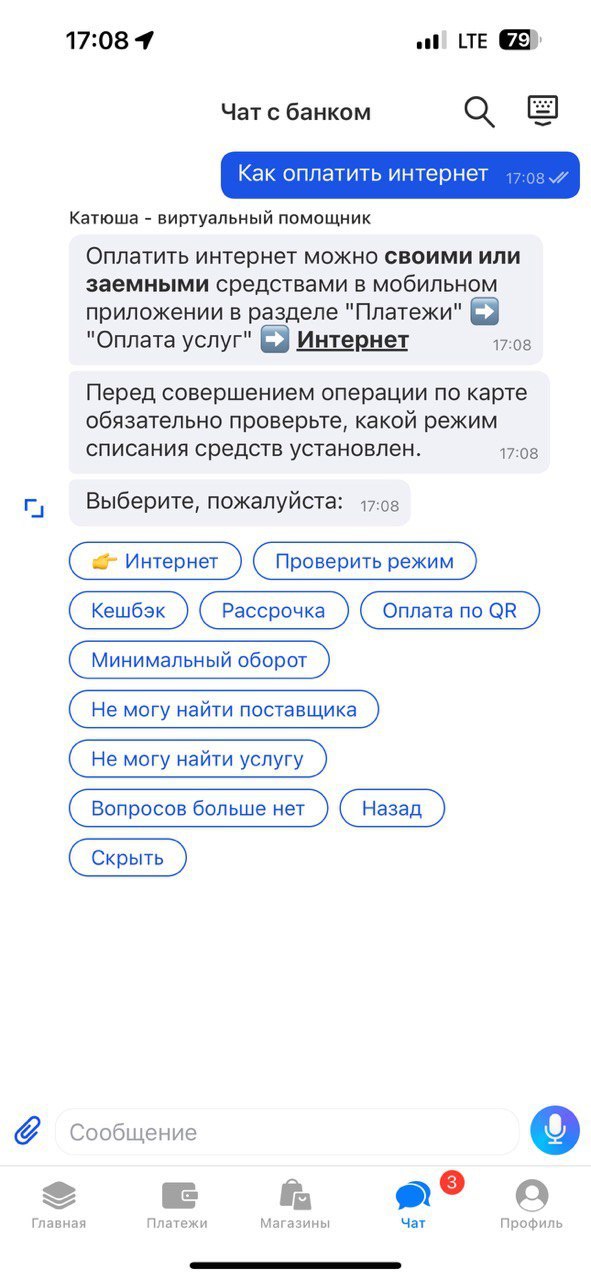Follow the underlined Интернет link
The height and width of the screenshot is (1280, 591).
[x=353, y=340]
